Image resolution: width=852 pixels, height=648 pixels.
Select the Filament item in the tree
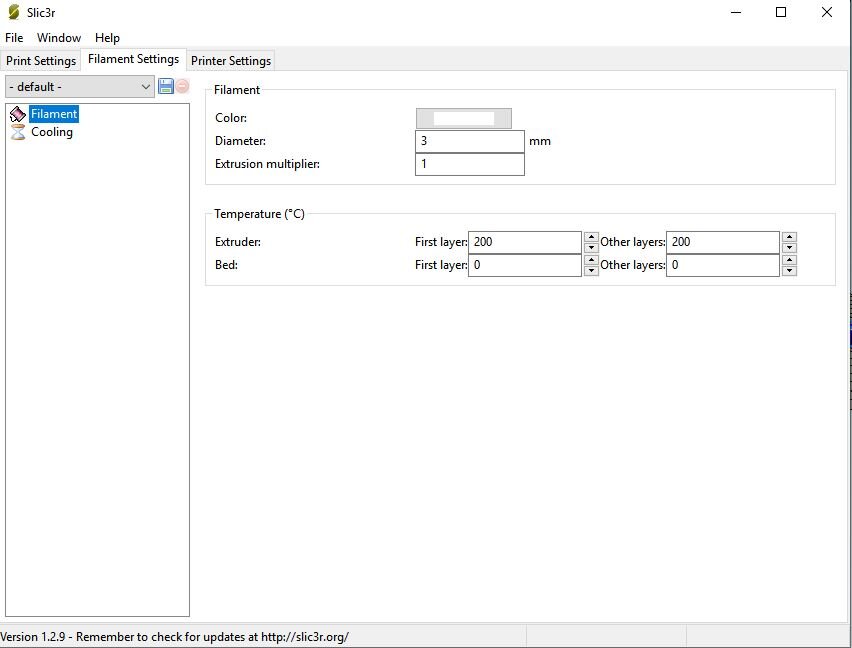[54, 114]
